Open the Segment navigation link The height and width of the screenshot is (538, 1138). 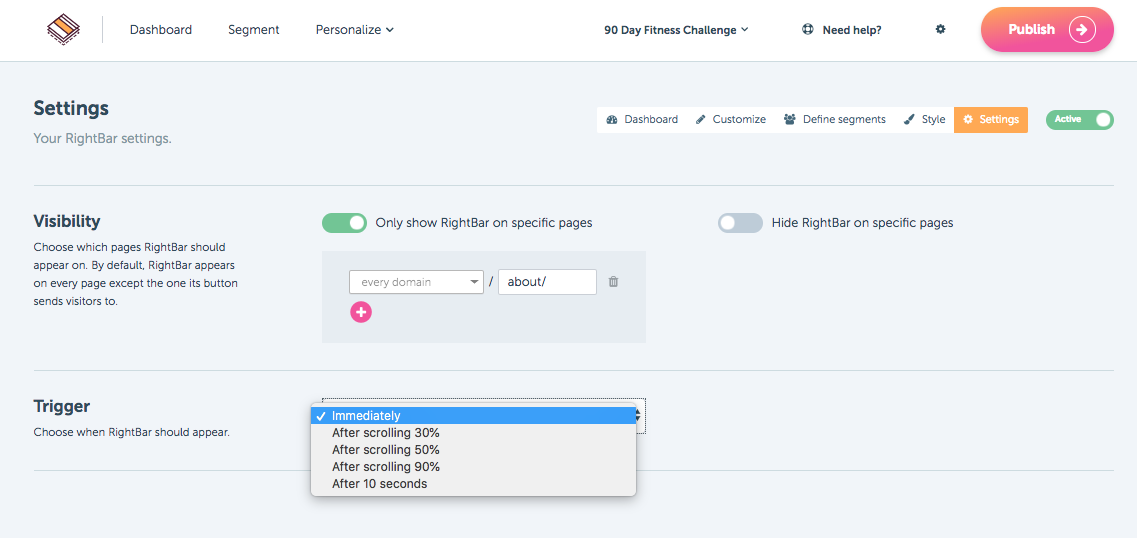coord(253,30)
